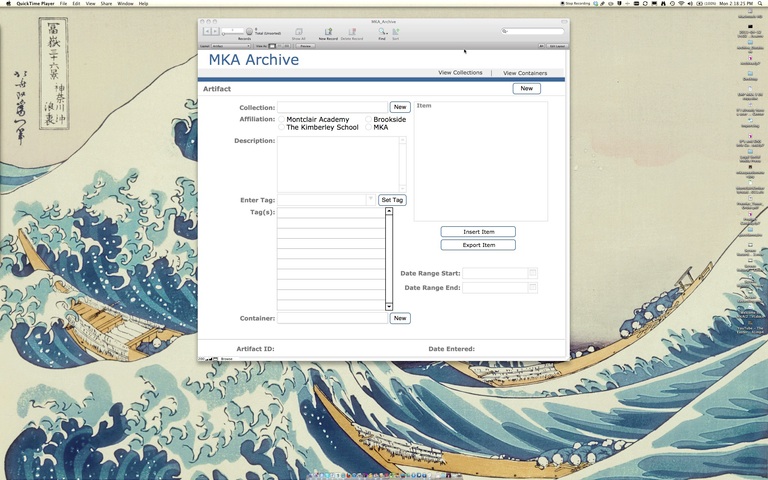Click the Description field scrollbar

click(x=403, y=164)
